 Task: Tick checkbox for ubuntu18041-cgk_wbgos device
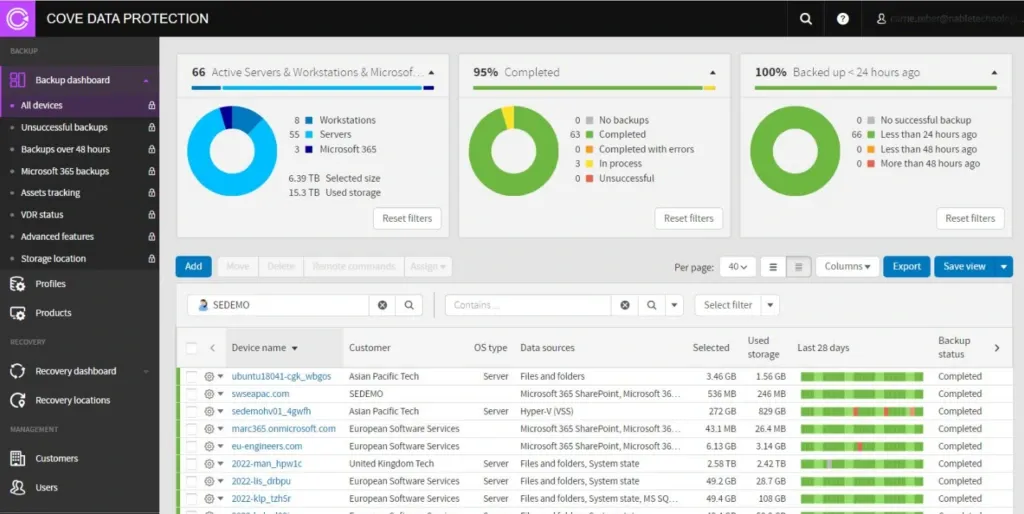(191, 377)
